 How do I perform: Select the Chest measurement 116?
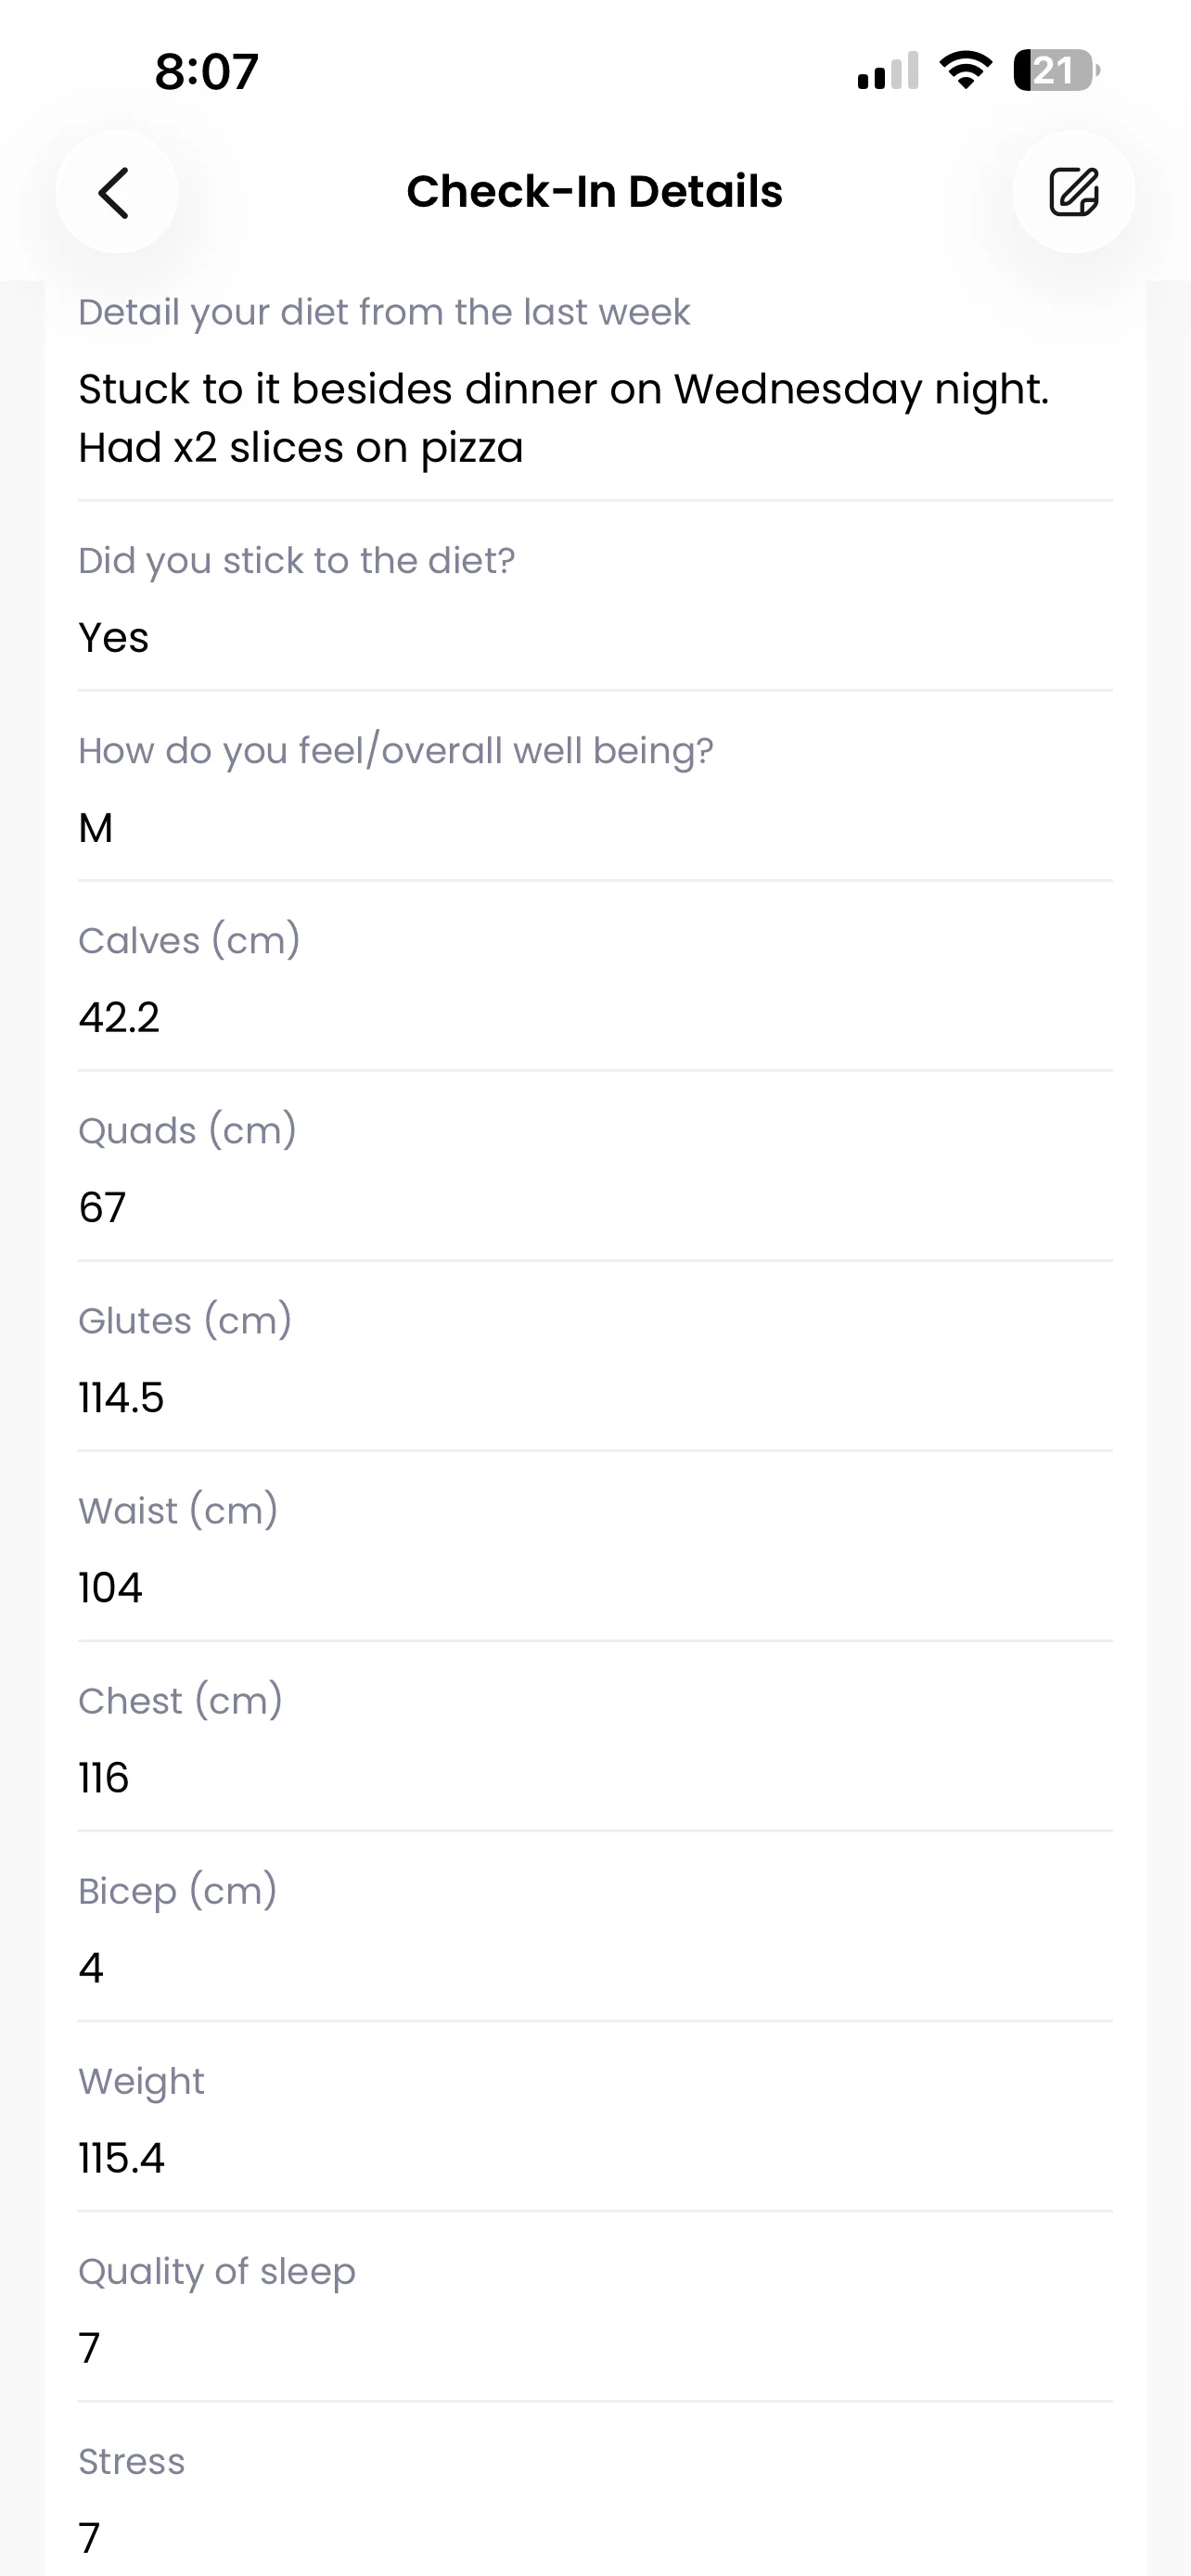point(104,1778)
